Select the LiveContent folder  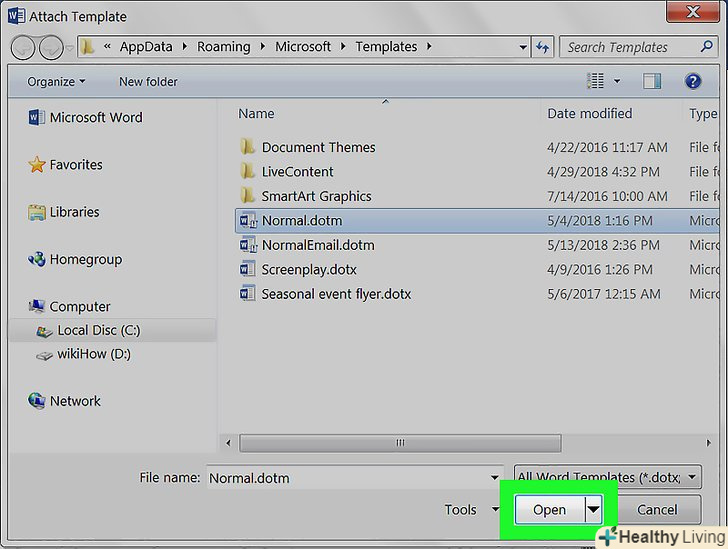click(297, 172)
